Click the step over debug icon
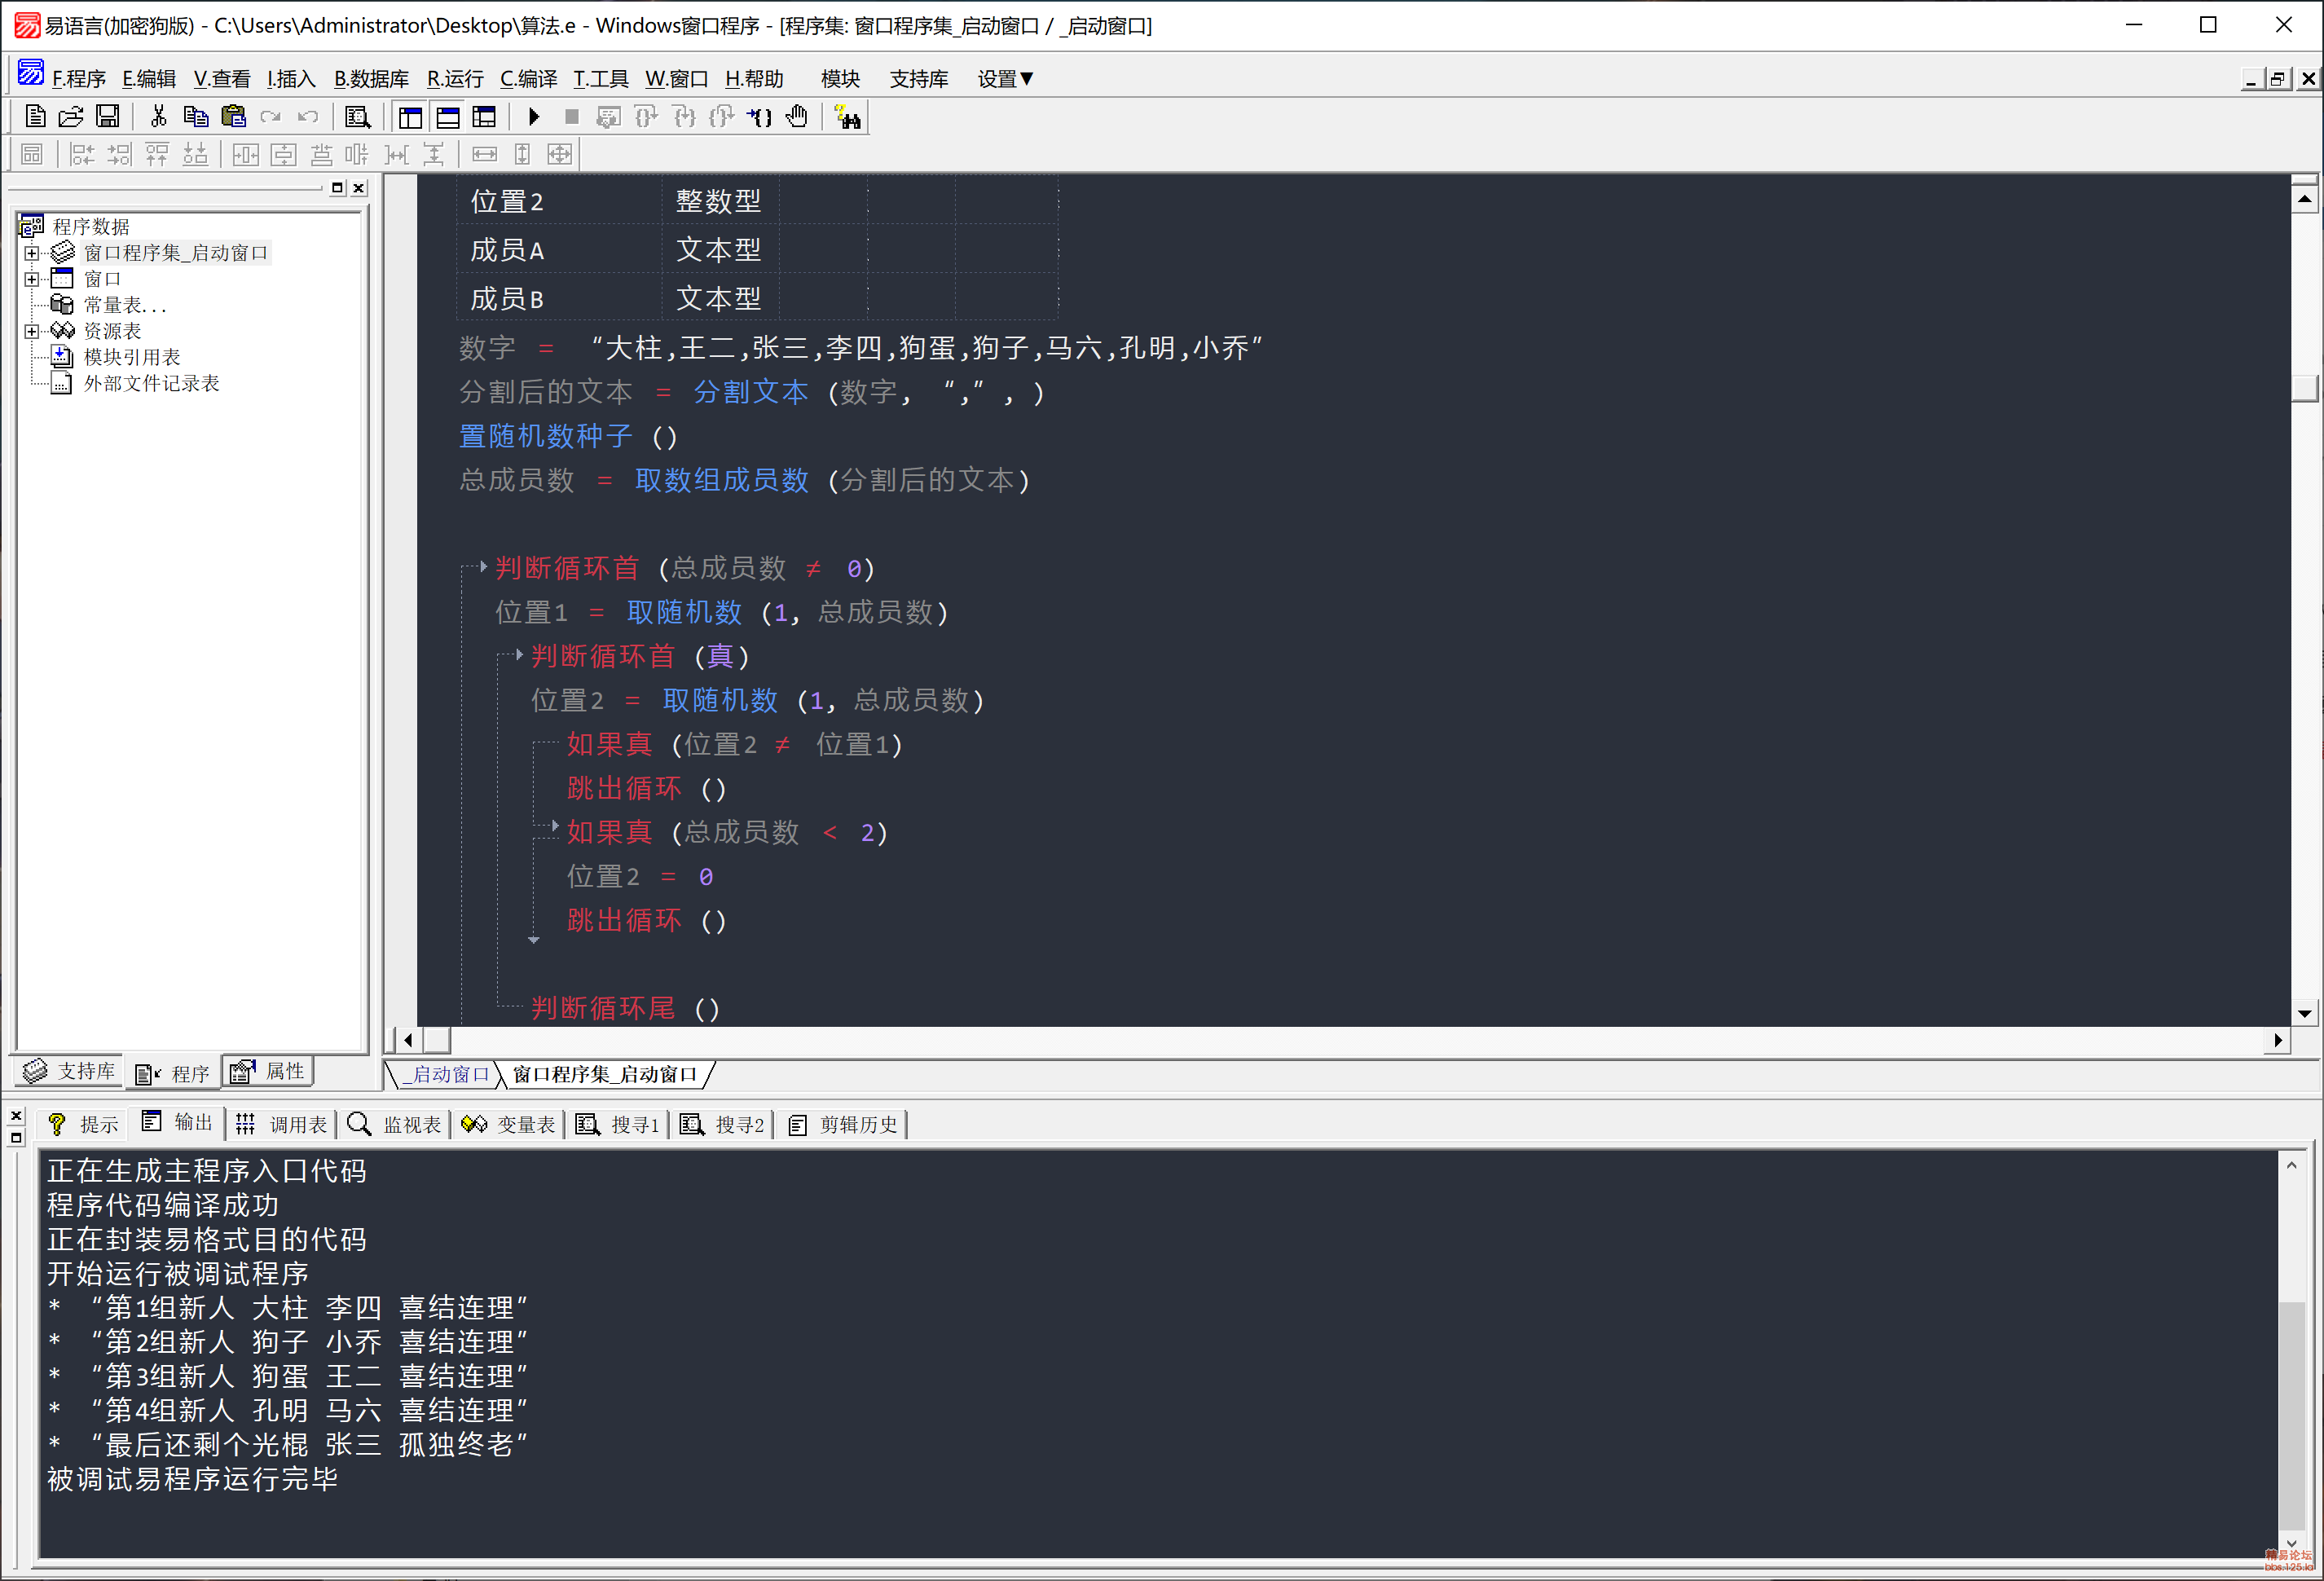This screenshot has height=1581, width=2324. coord(646,117)
